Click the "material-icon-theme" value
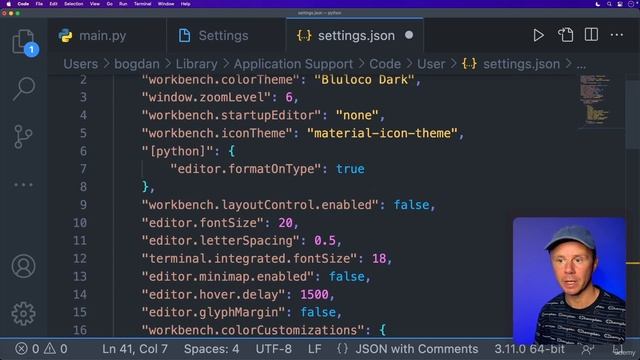 point(382,133)
